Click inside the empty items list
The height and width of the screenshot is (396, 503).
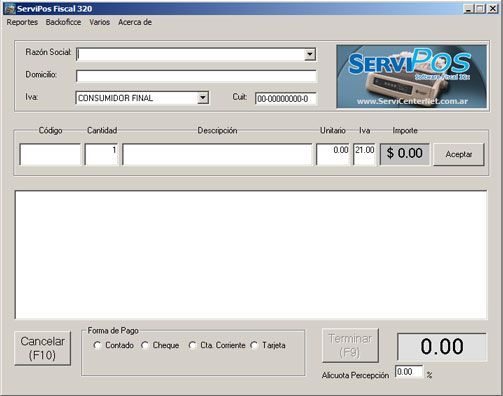[251, 255]
